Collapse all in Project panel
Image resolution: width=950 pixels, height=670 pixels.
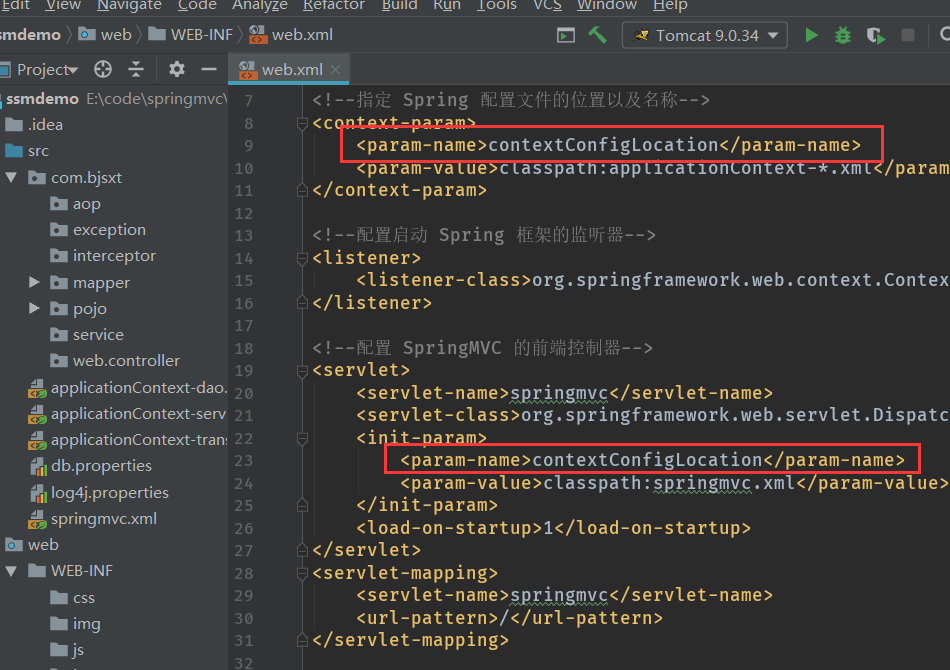136,69
